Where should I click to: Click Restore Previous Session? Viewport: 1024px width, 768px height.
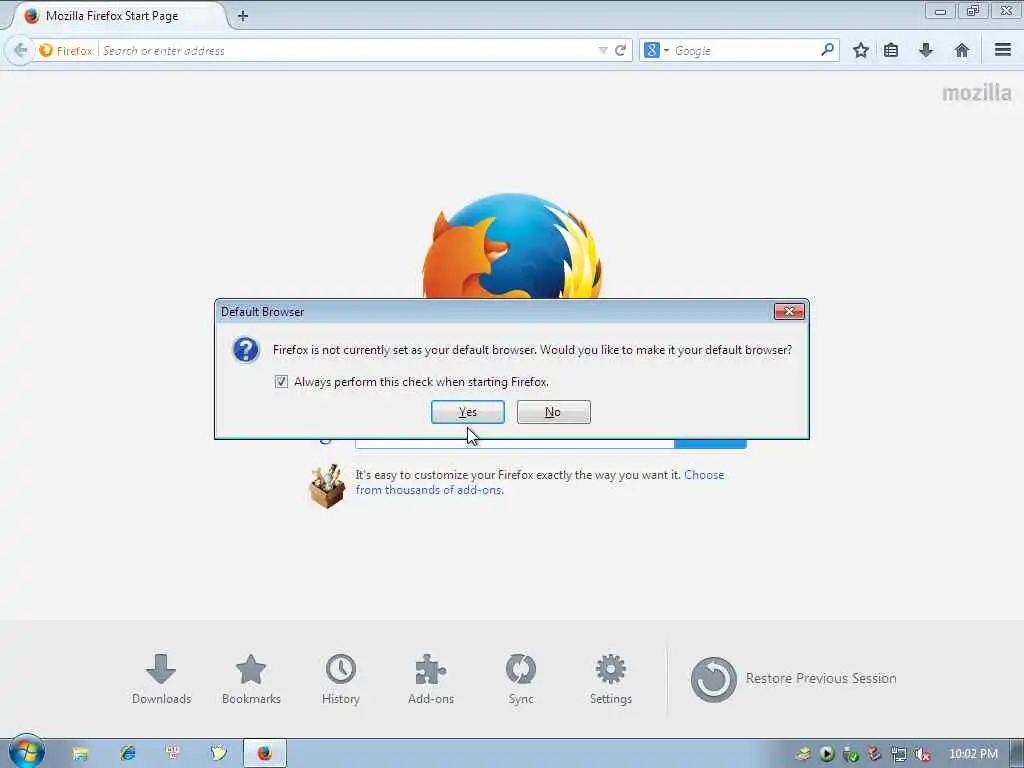(x=793, y=679)
